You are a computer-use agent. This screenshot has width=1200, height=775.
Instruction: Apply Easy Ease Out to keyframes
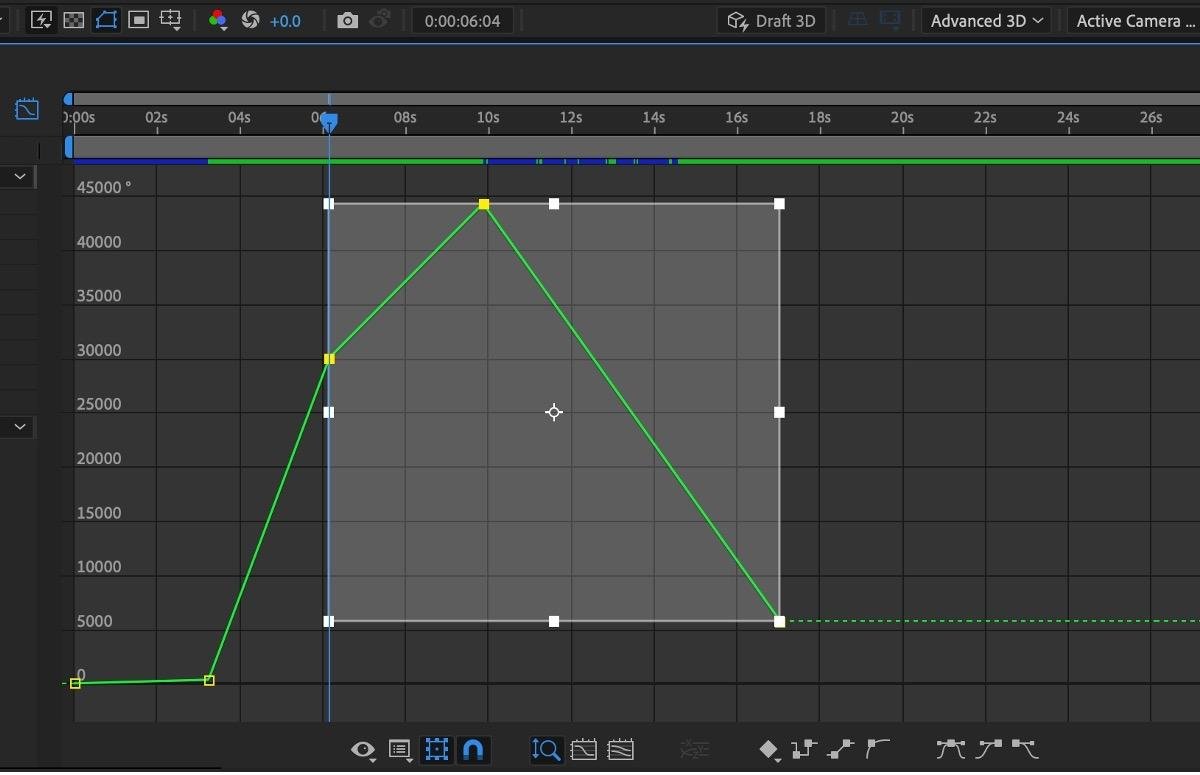[1025, 748]
